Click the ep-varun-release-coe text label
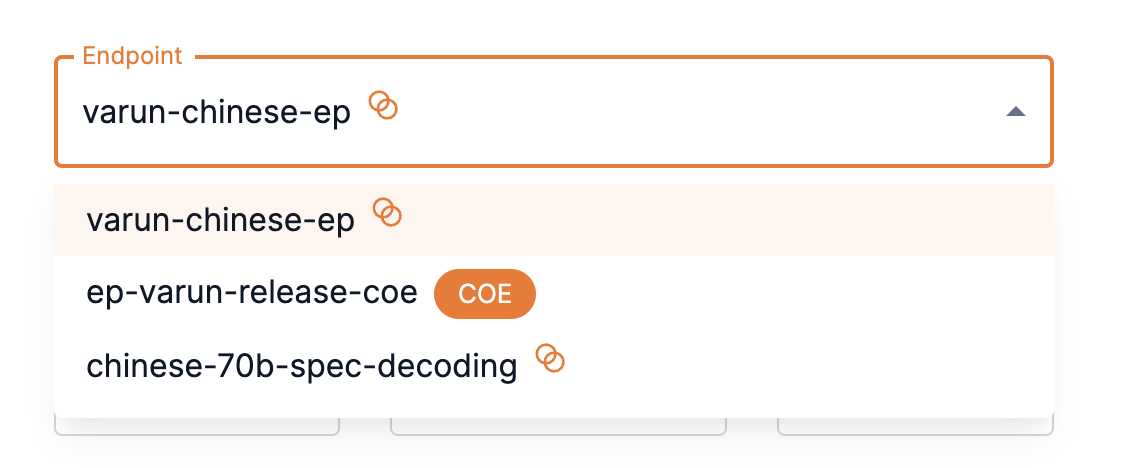Screen dimensions: 1140x468 (x=252, y=294)
